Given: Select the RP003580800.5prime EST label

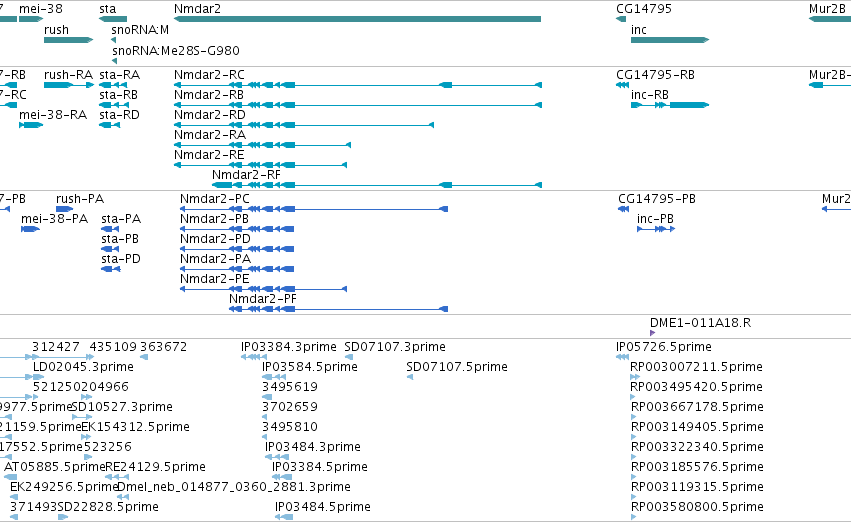Looking at the screenshot, I should [x=697, y=507].
